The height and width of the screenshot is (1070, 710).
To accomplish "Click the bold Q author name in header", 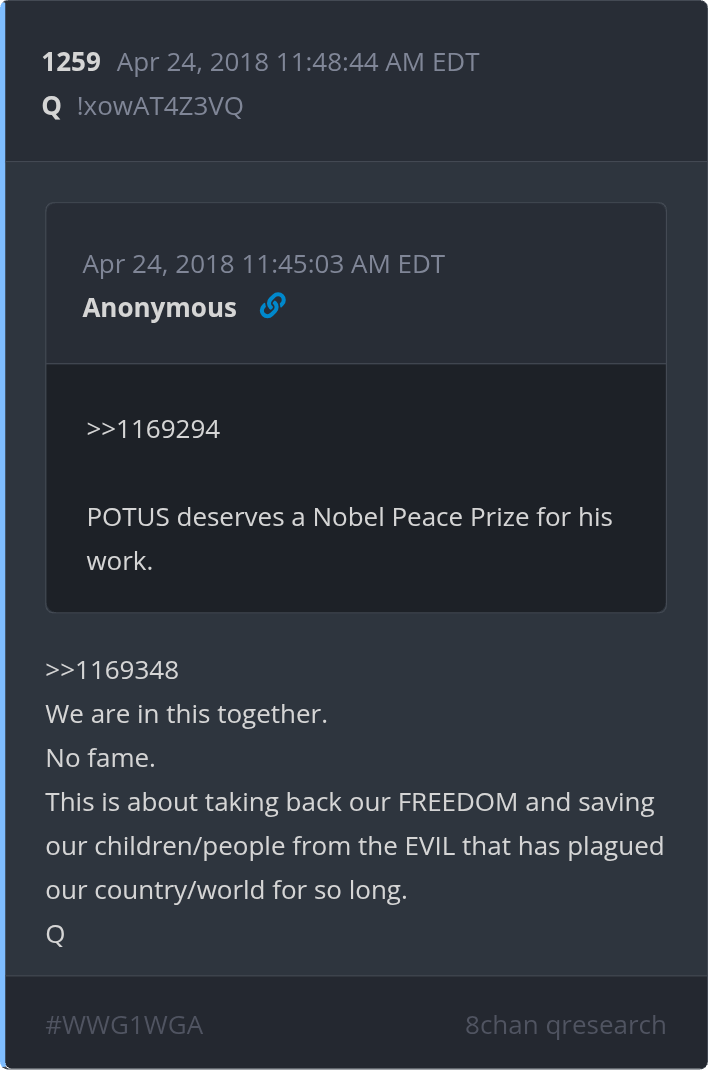I will [52, 106].
